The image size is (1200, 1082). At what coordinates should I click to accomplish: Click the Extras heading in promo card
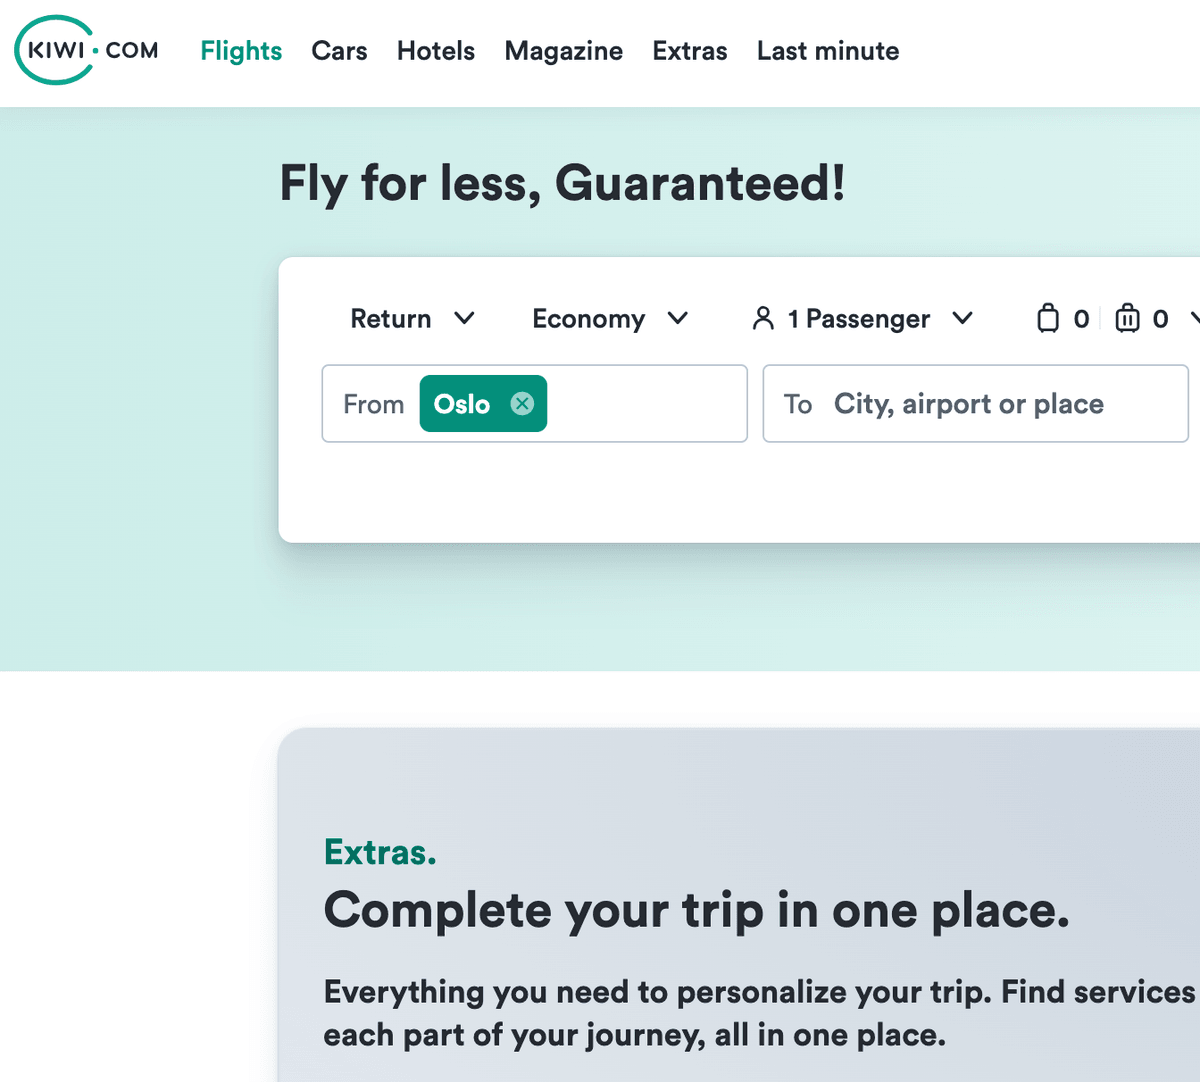380,852
